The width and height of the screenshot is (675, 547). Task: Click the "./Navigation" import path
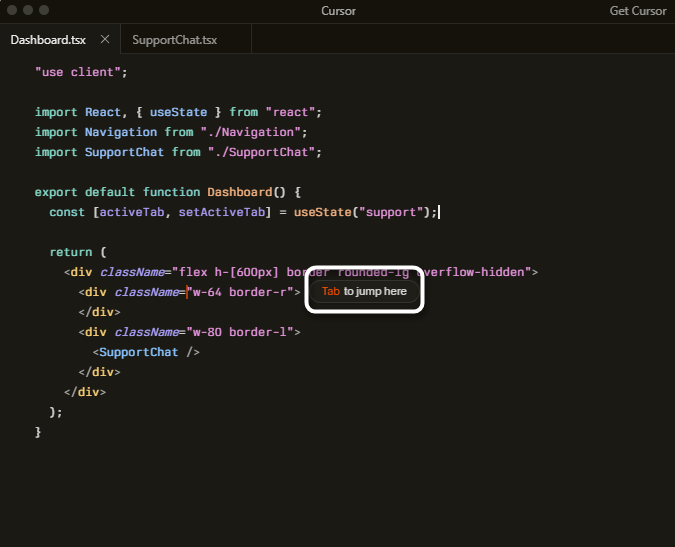250,132
